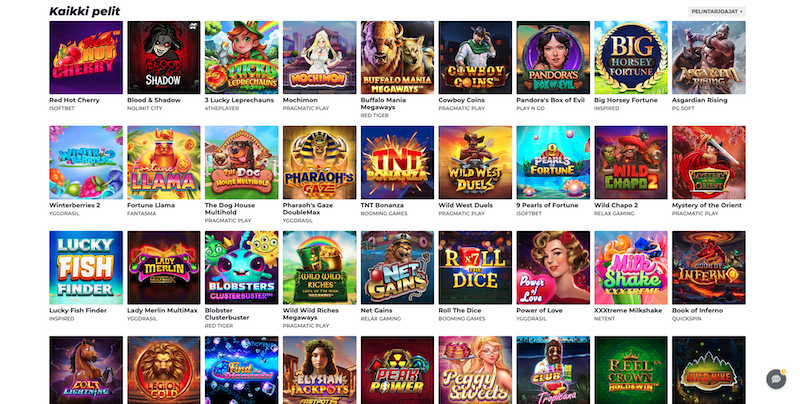The width and height of the screenshot is (800, 404).
Task: Open Fortune Llama game thumbnail
Action: pos(164,162)
